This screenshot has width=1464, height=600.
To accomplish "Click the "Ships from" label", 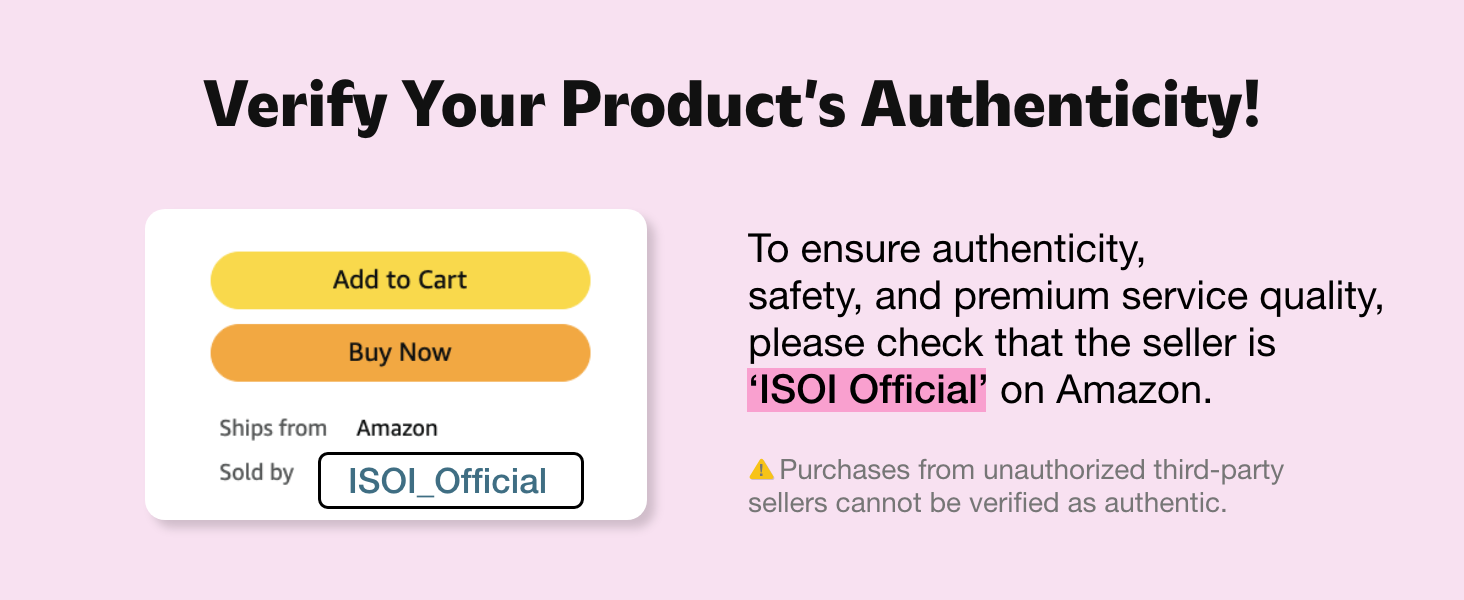I will pos(273,429).
